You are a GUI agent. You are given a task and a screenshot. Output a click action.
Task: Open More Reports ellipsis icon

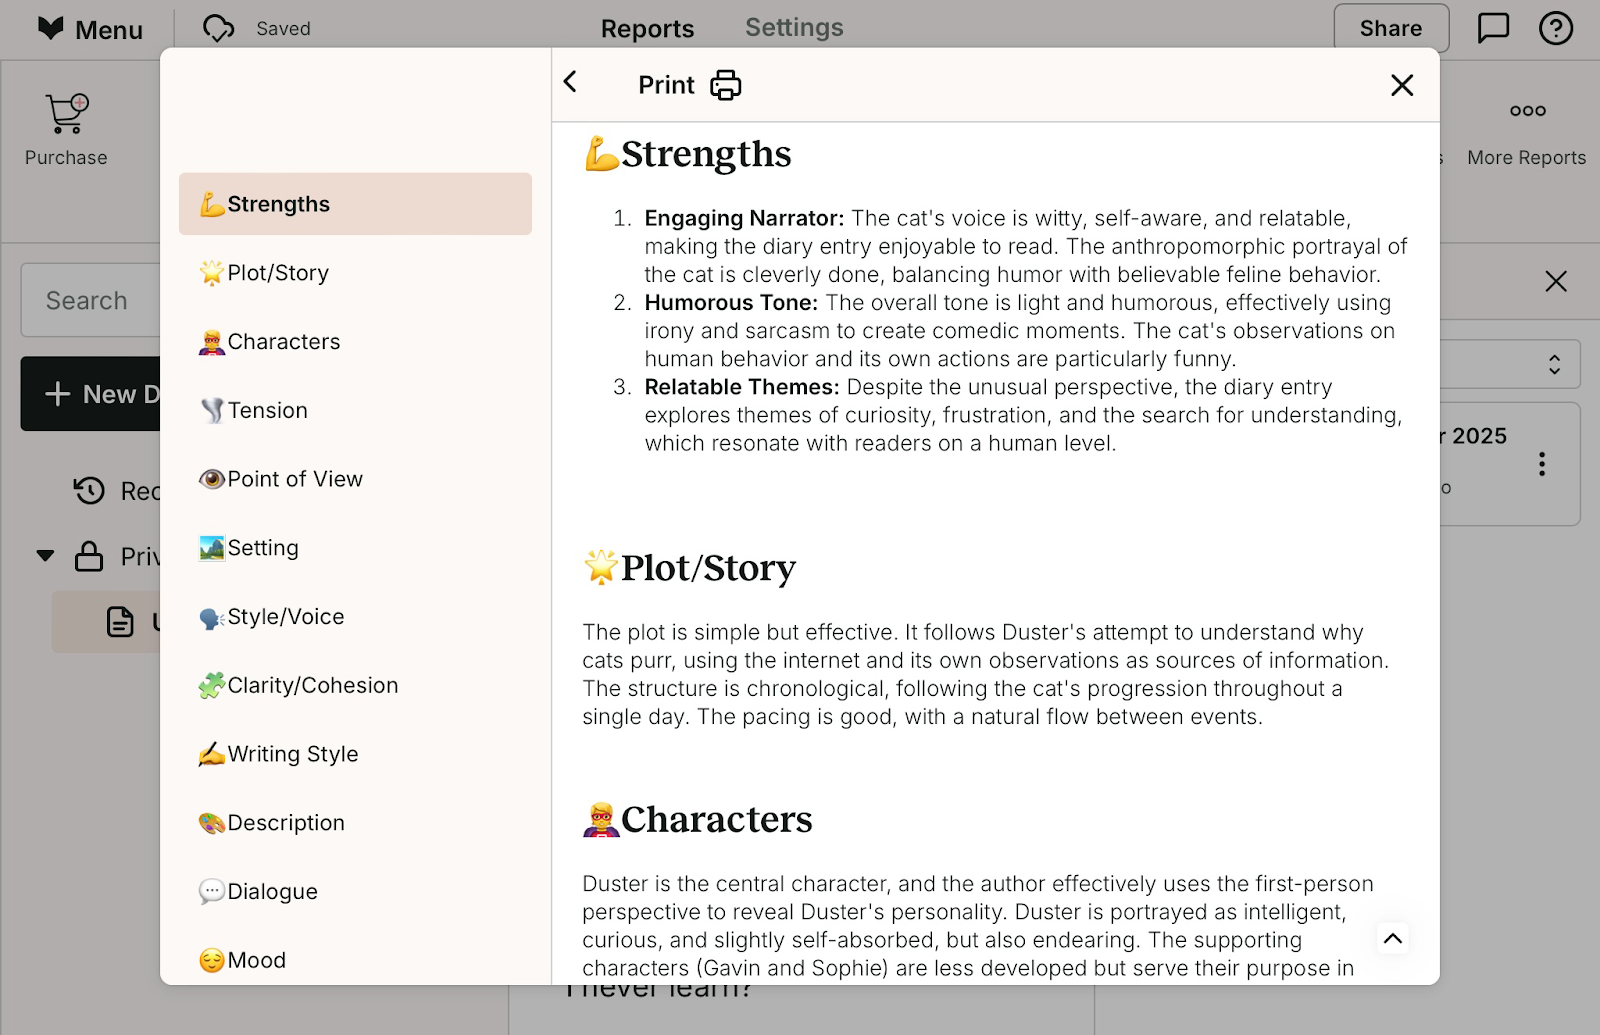click(x=1527, y=111)
